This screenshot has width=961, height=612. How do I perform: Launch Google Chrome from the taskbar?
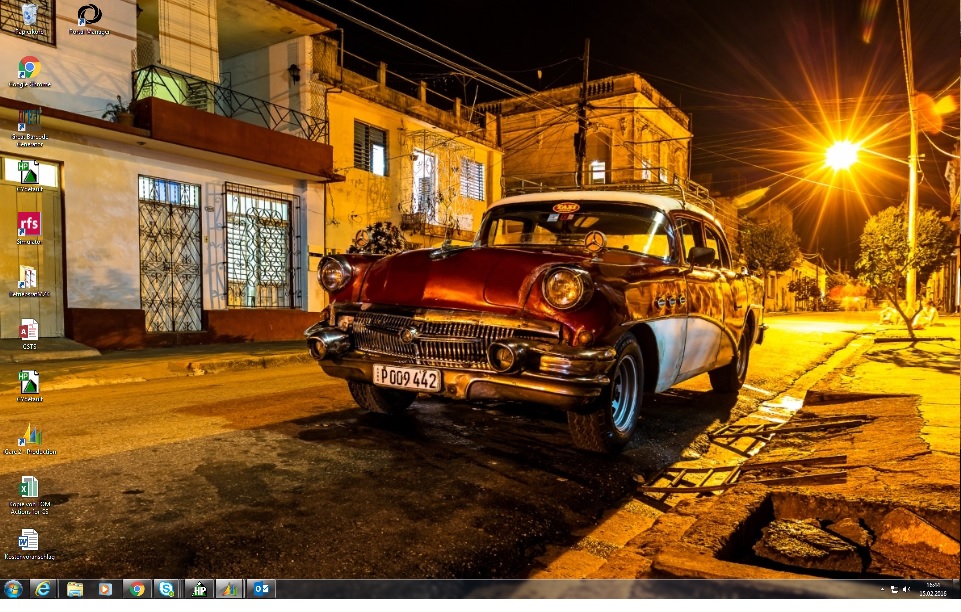point(137,589)
